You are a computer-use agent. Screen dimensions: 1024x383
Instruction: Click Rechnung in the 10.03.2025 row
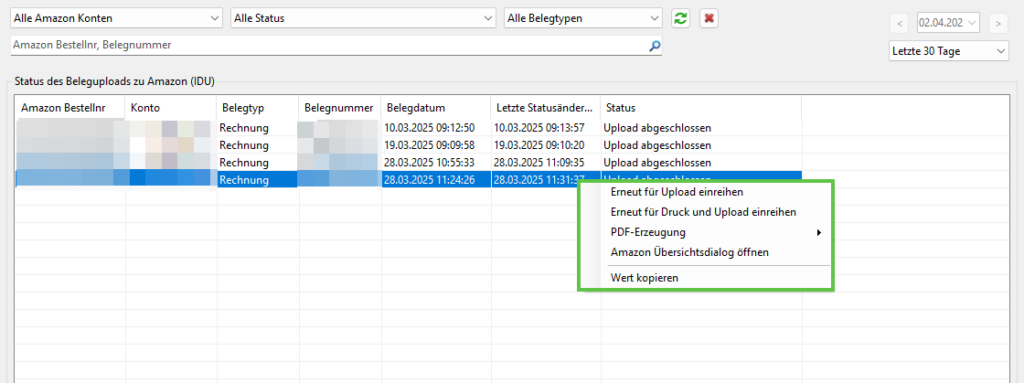[244, 127]
